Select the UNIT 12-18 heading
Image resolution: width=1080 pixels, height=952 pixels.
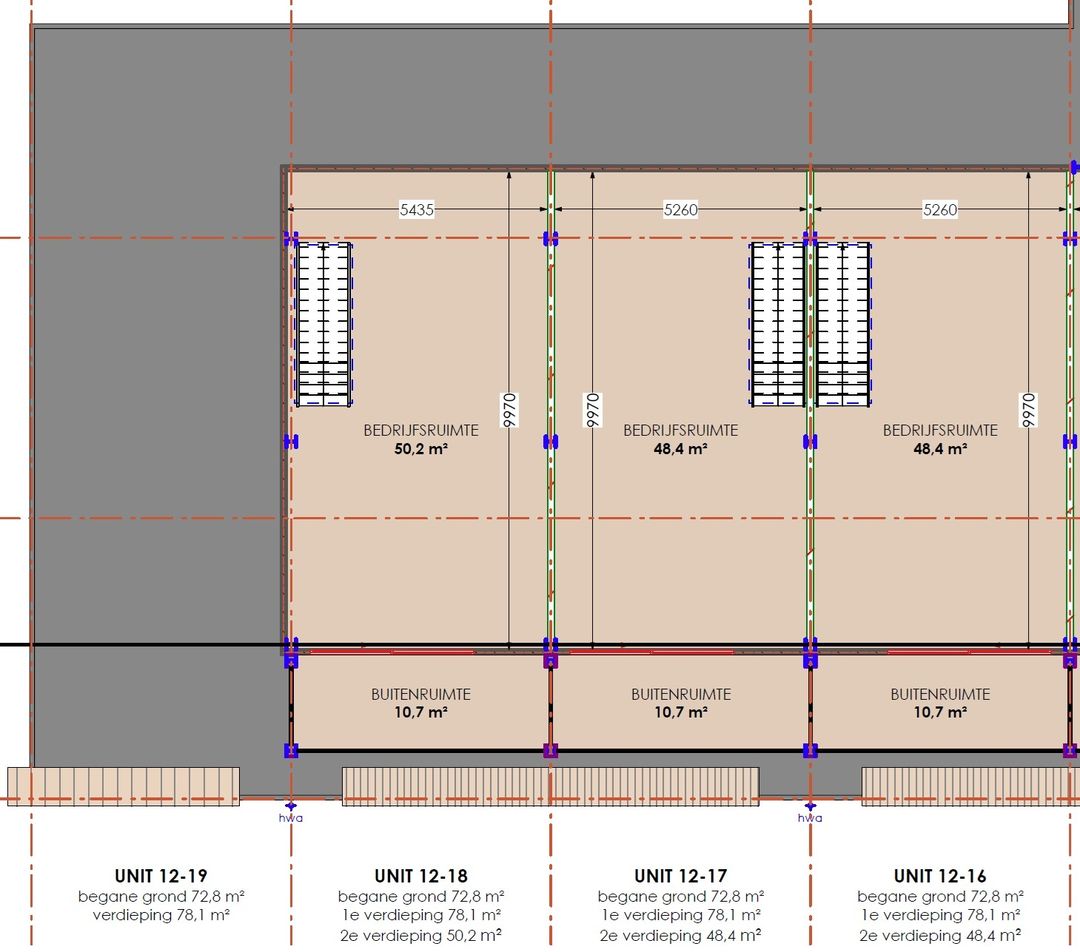(421, 876)
